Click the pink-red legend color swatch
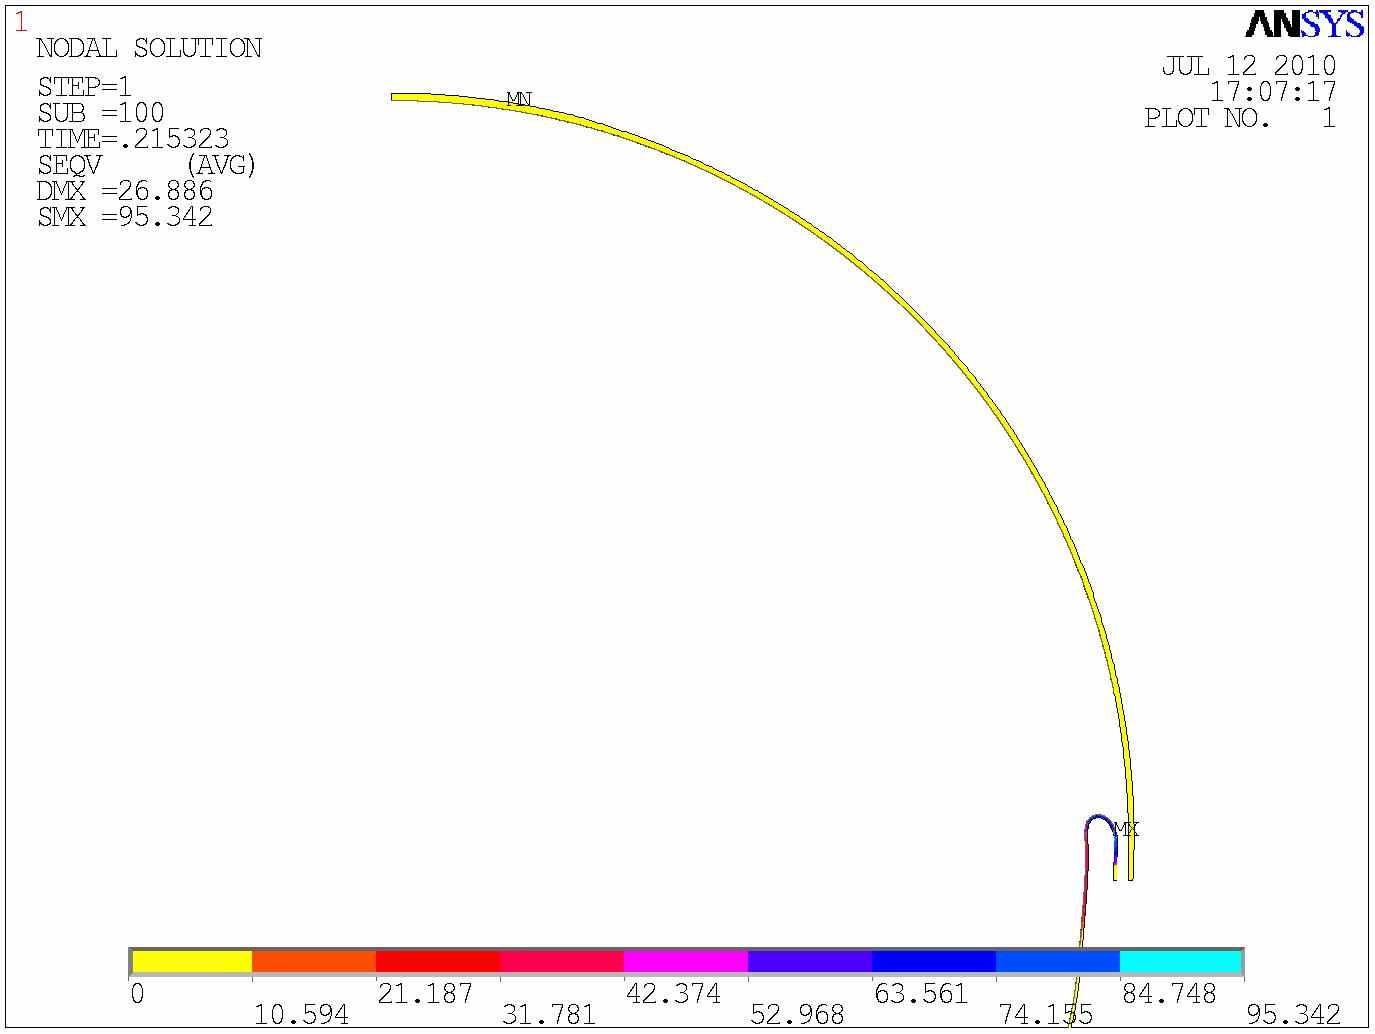 pos(562,961)
